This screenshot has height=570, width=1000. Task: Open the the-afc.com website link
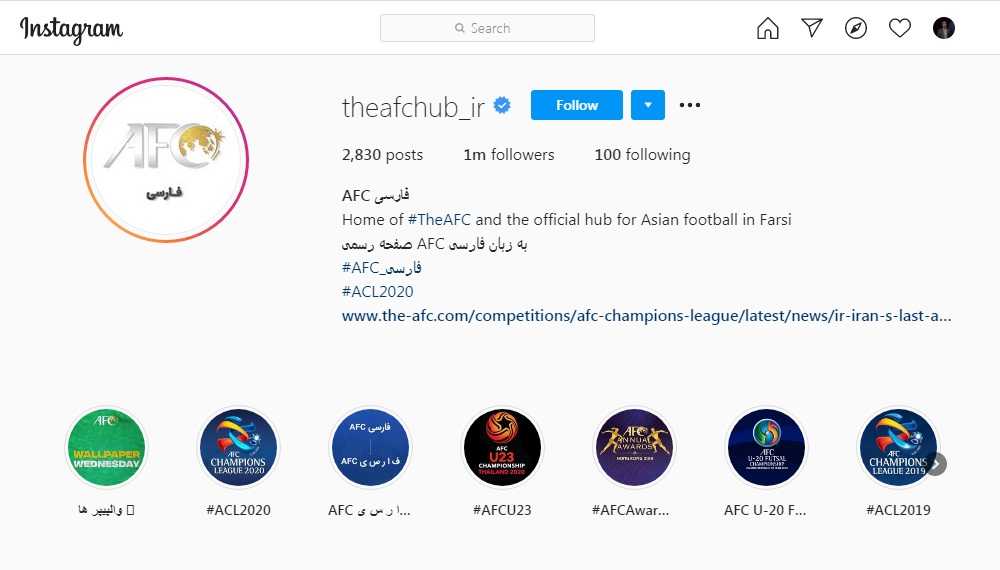coord(646,316)
